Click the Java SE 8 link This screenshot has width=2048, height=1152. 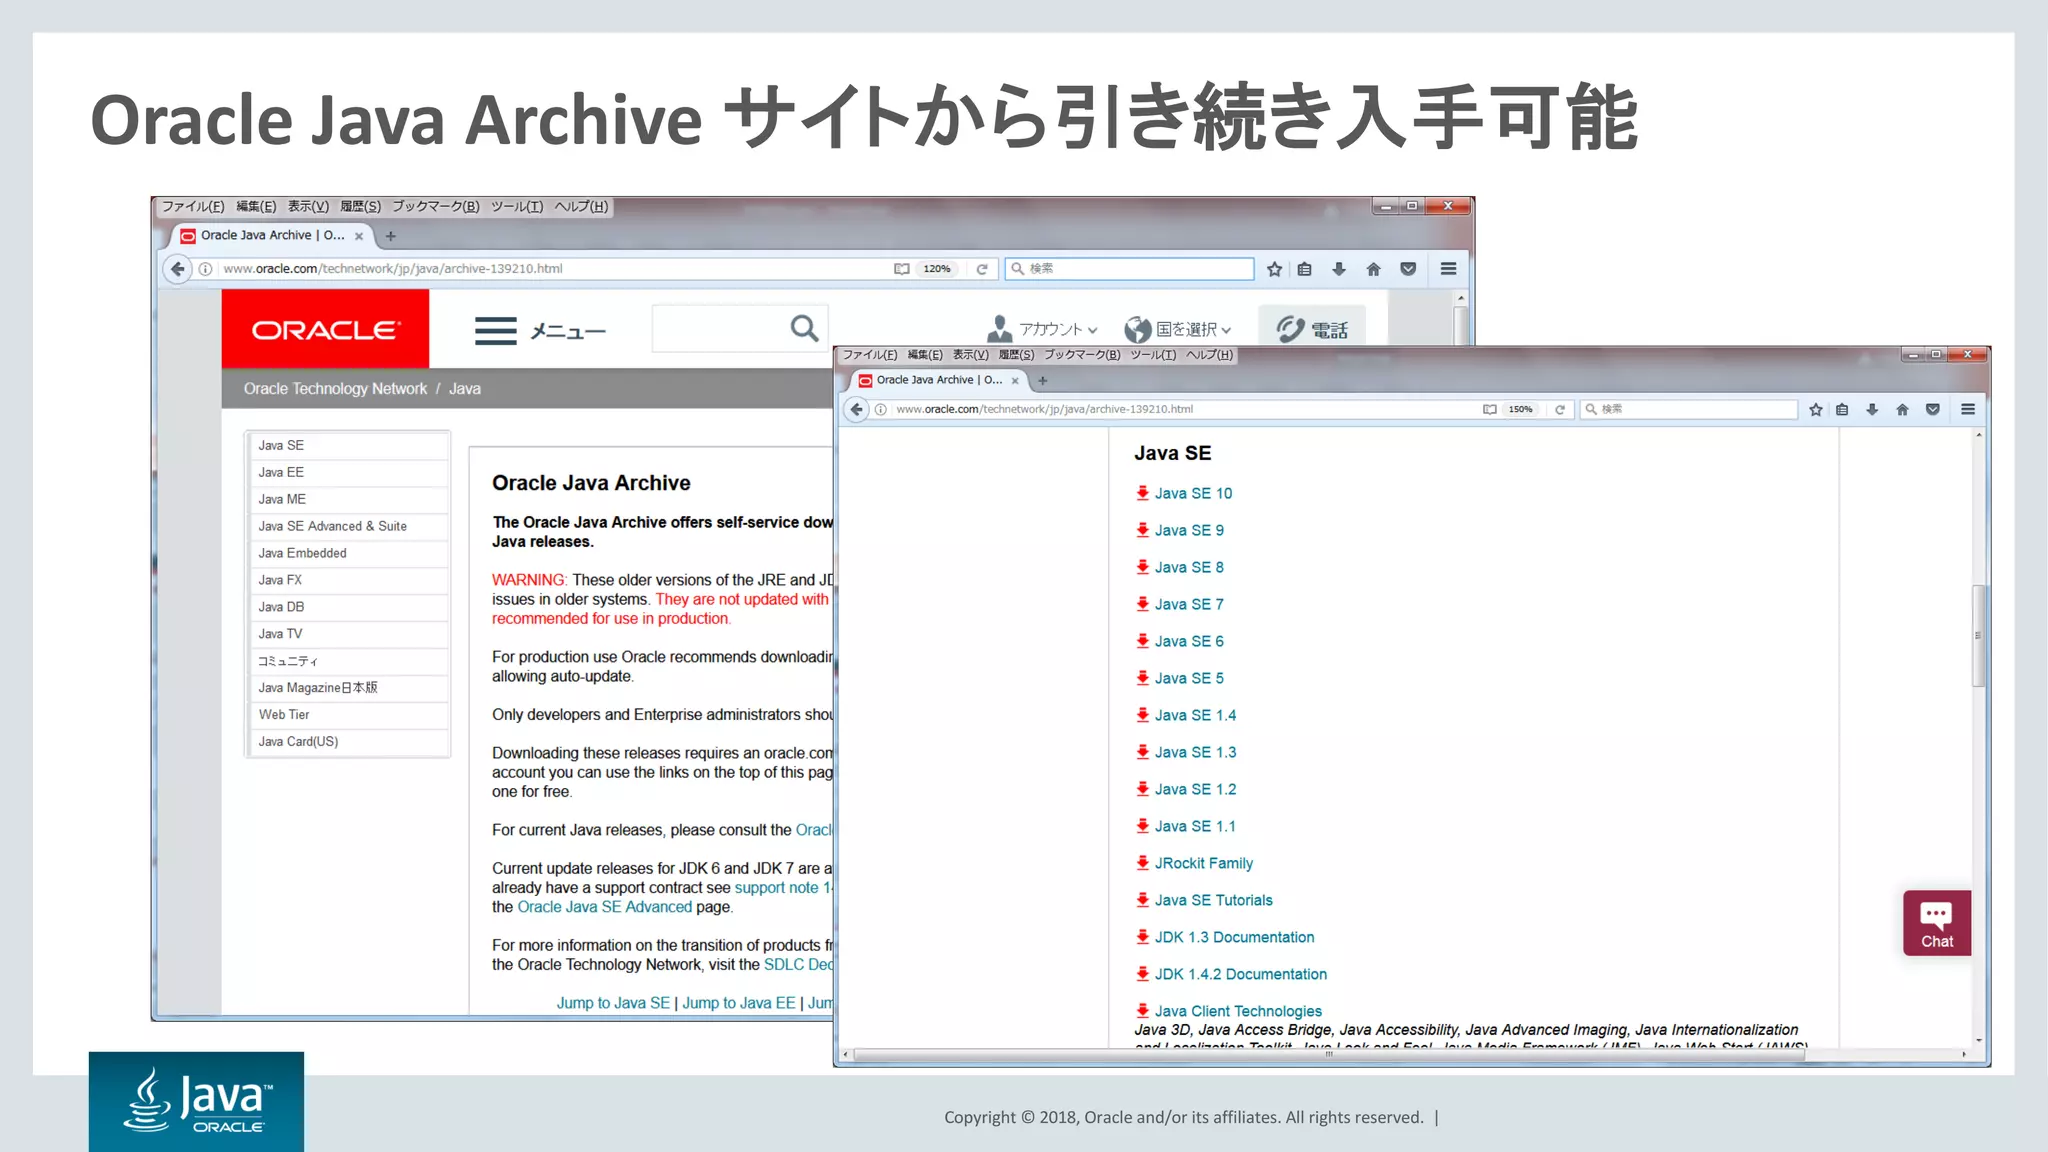[1189, 567]
